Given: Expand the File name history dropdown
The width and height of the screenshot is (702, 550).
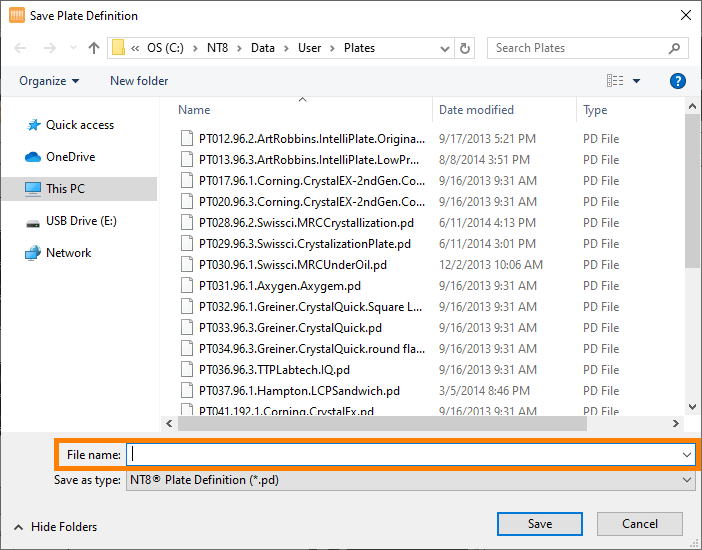Looking at the screenshot, I should [686, 455].
